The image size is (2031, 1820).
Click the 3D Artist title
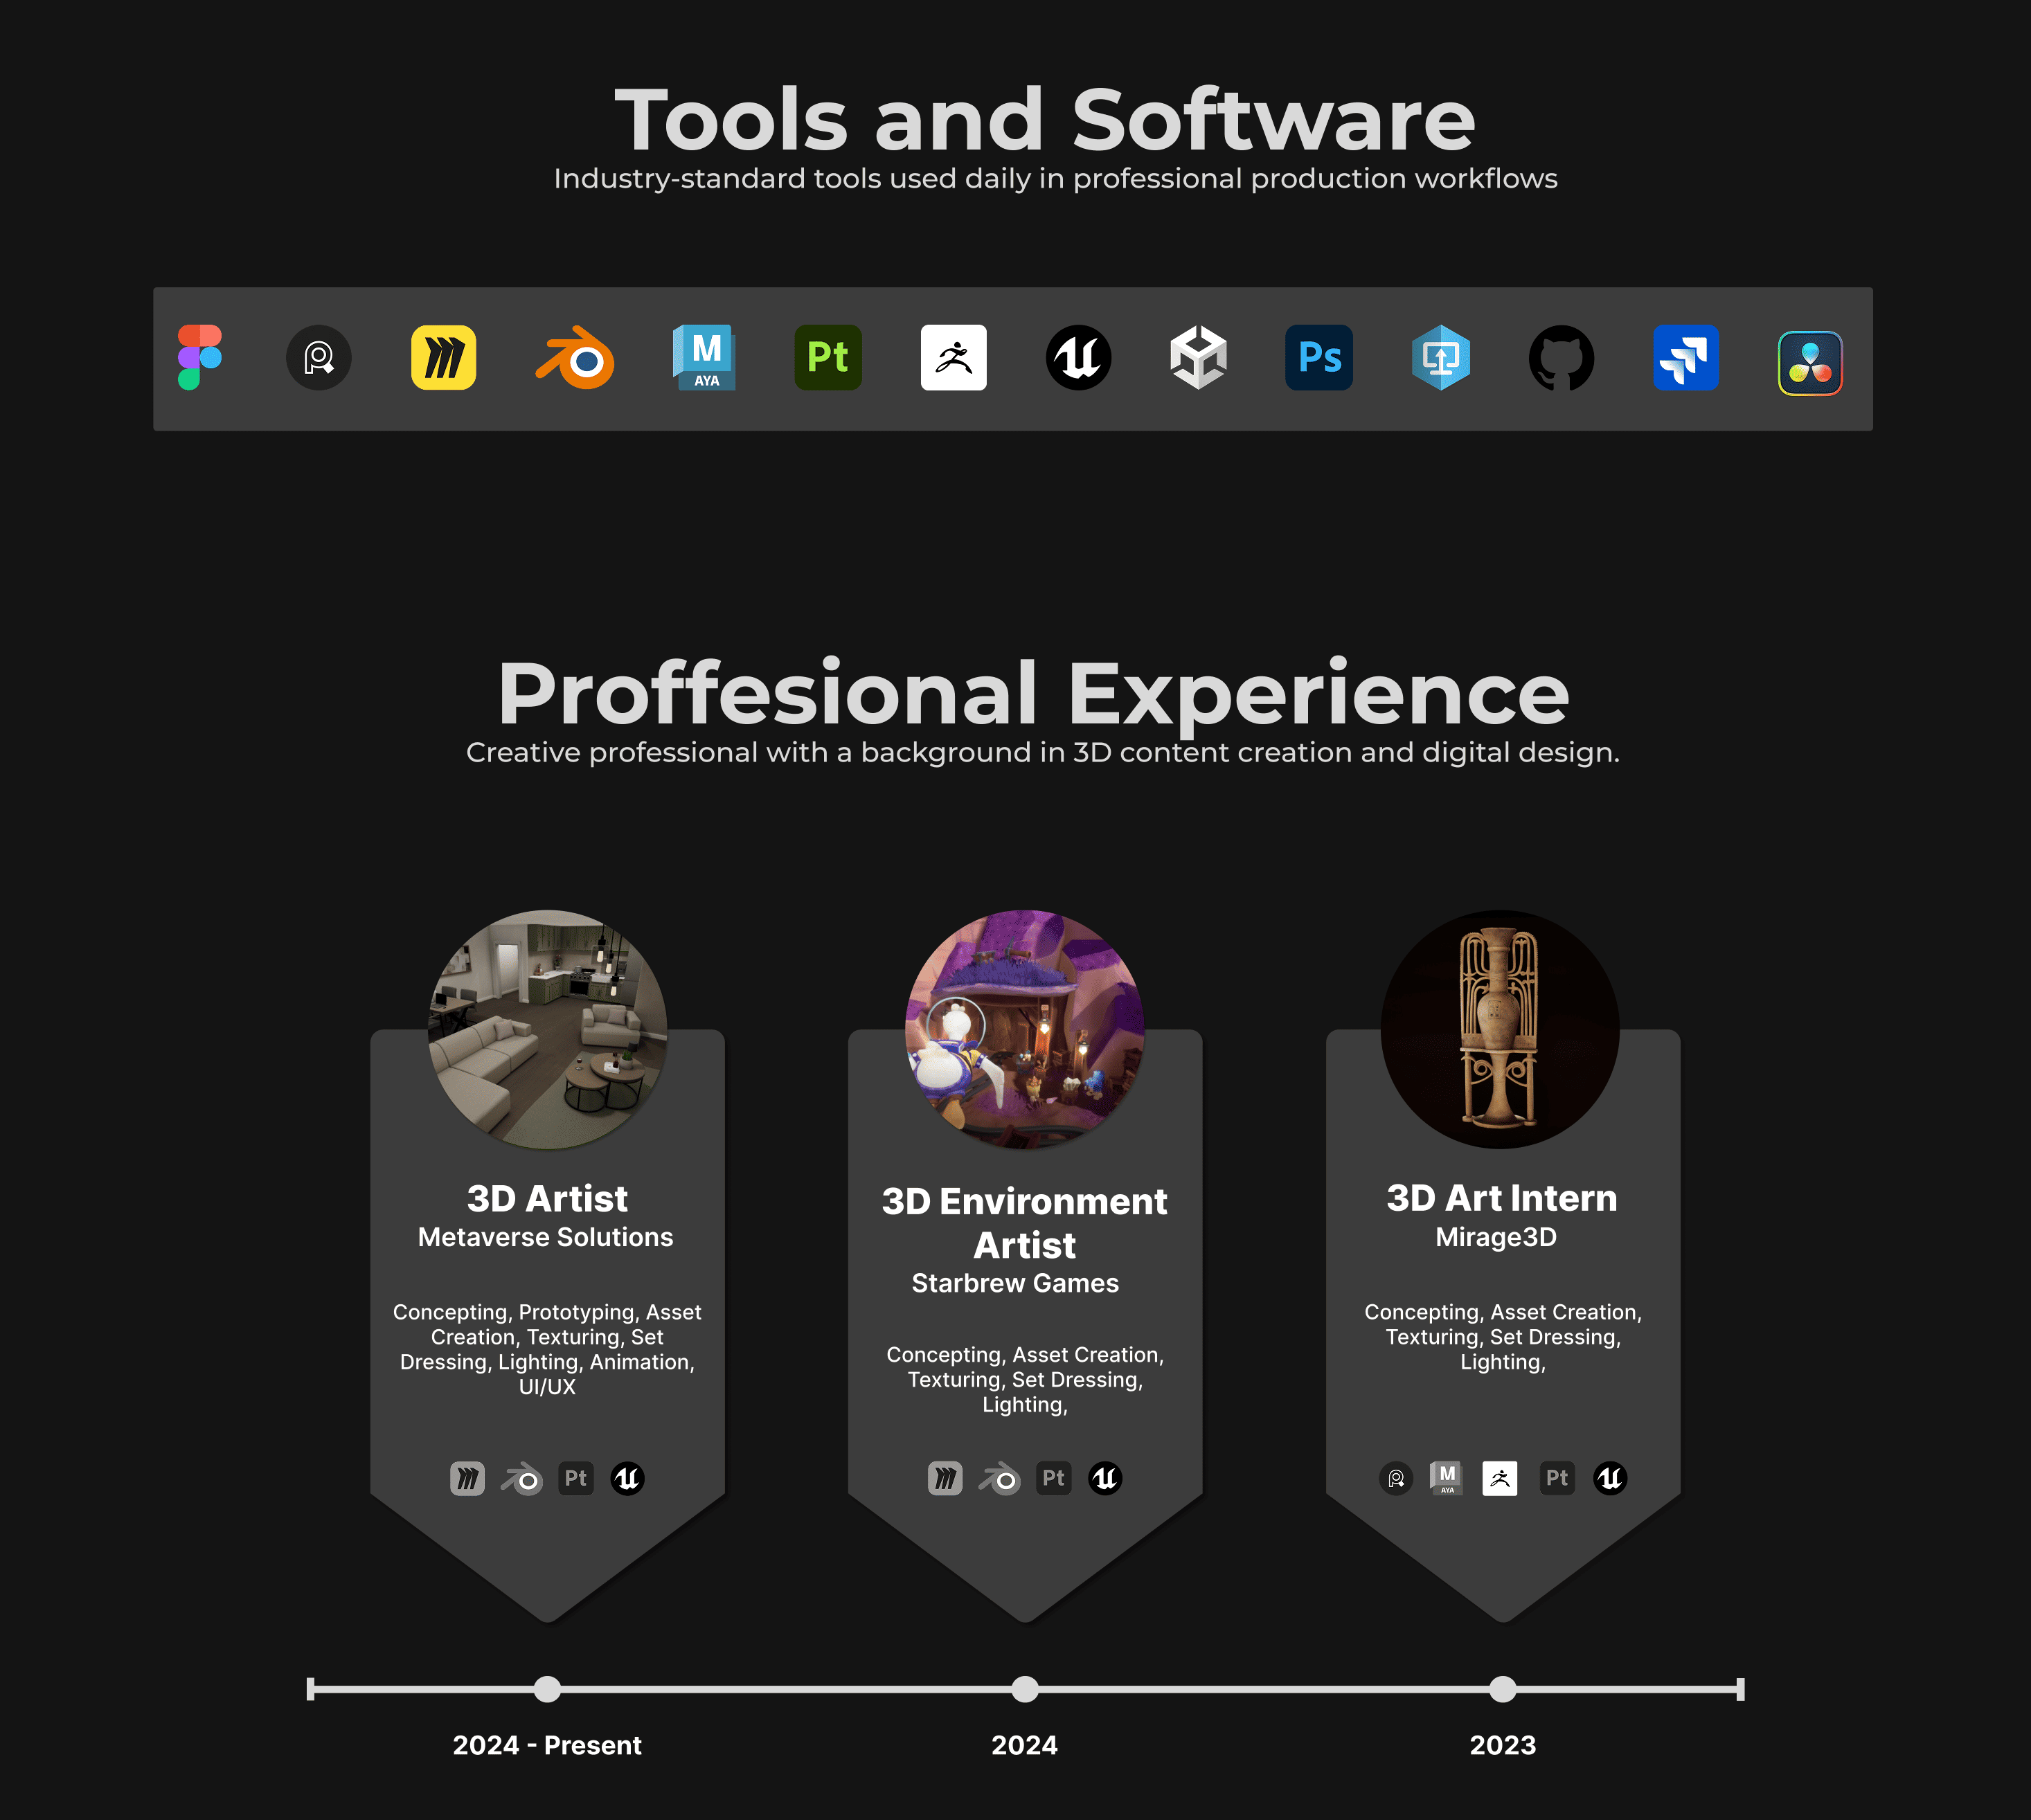547,1198
